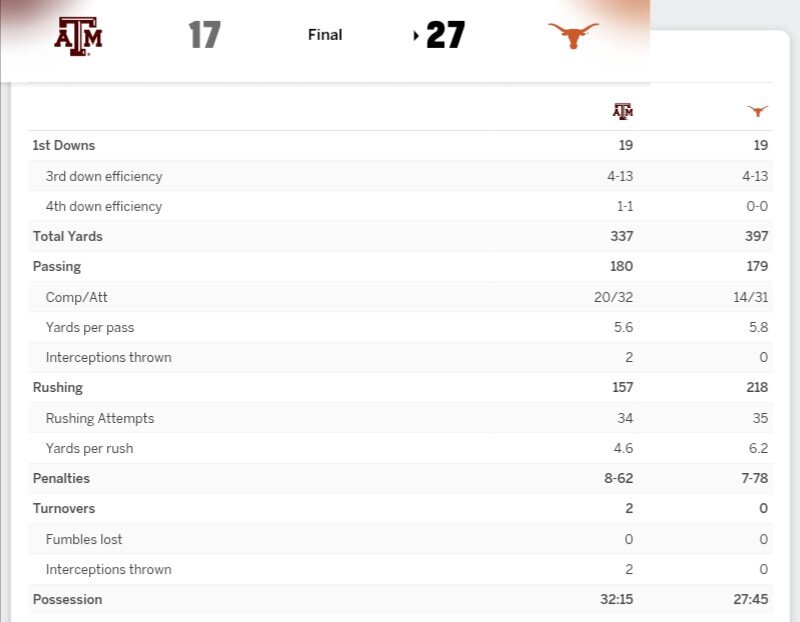Click the Final game status label
This screenshot has height=622, width=800.
pyautogui.click(x=325, y=35)
